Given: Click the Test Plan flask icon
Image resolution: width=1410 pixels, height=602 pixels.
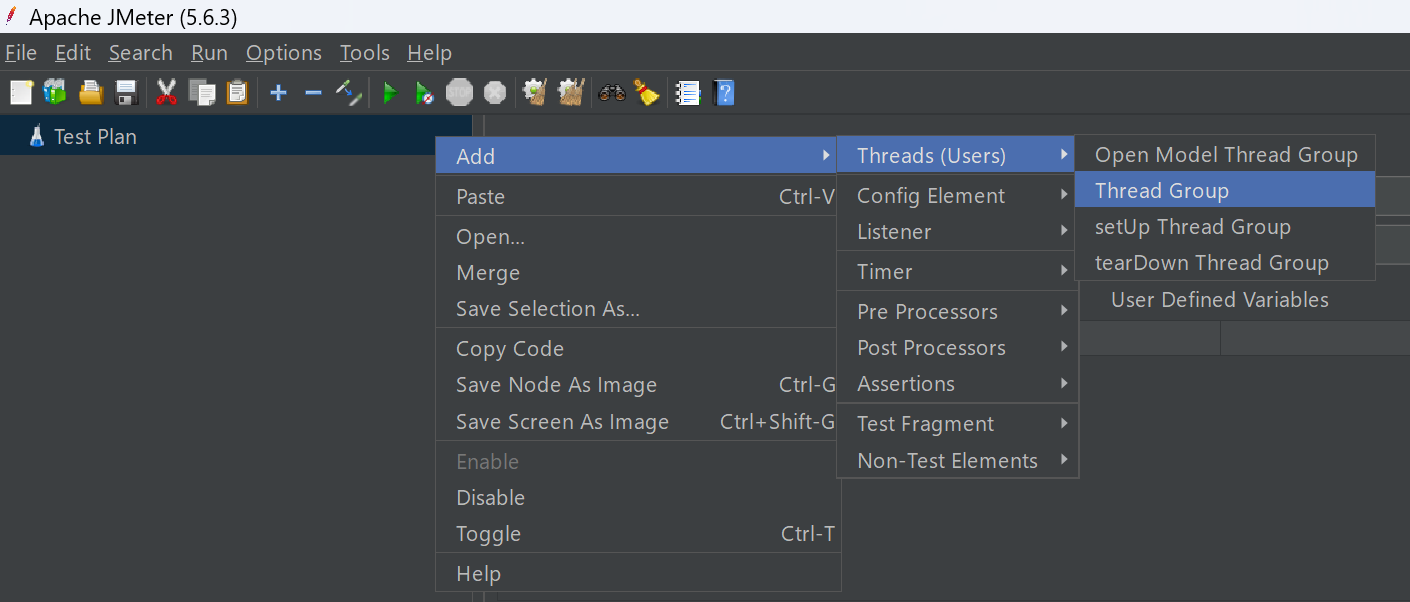Looking at the screenshot, I should [37, 136].
